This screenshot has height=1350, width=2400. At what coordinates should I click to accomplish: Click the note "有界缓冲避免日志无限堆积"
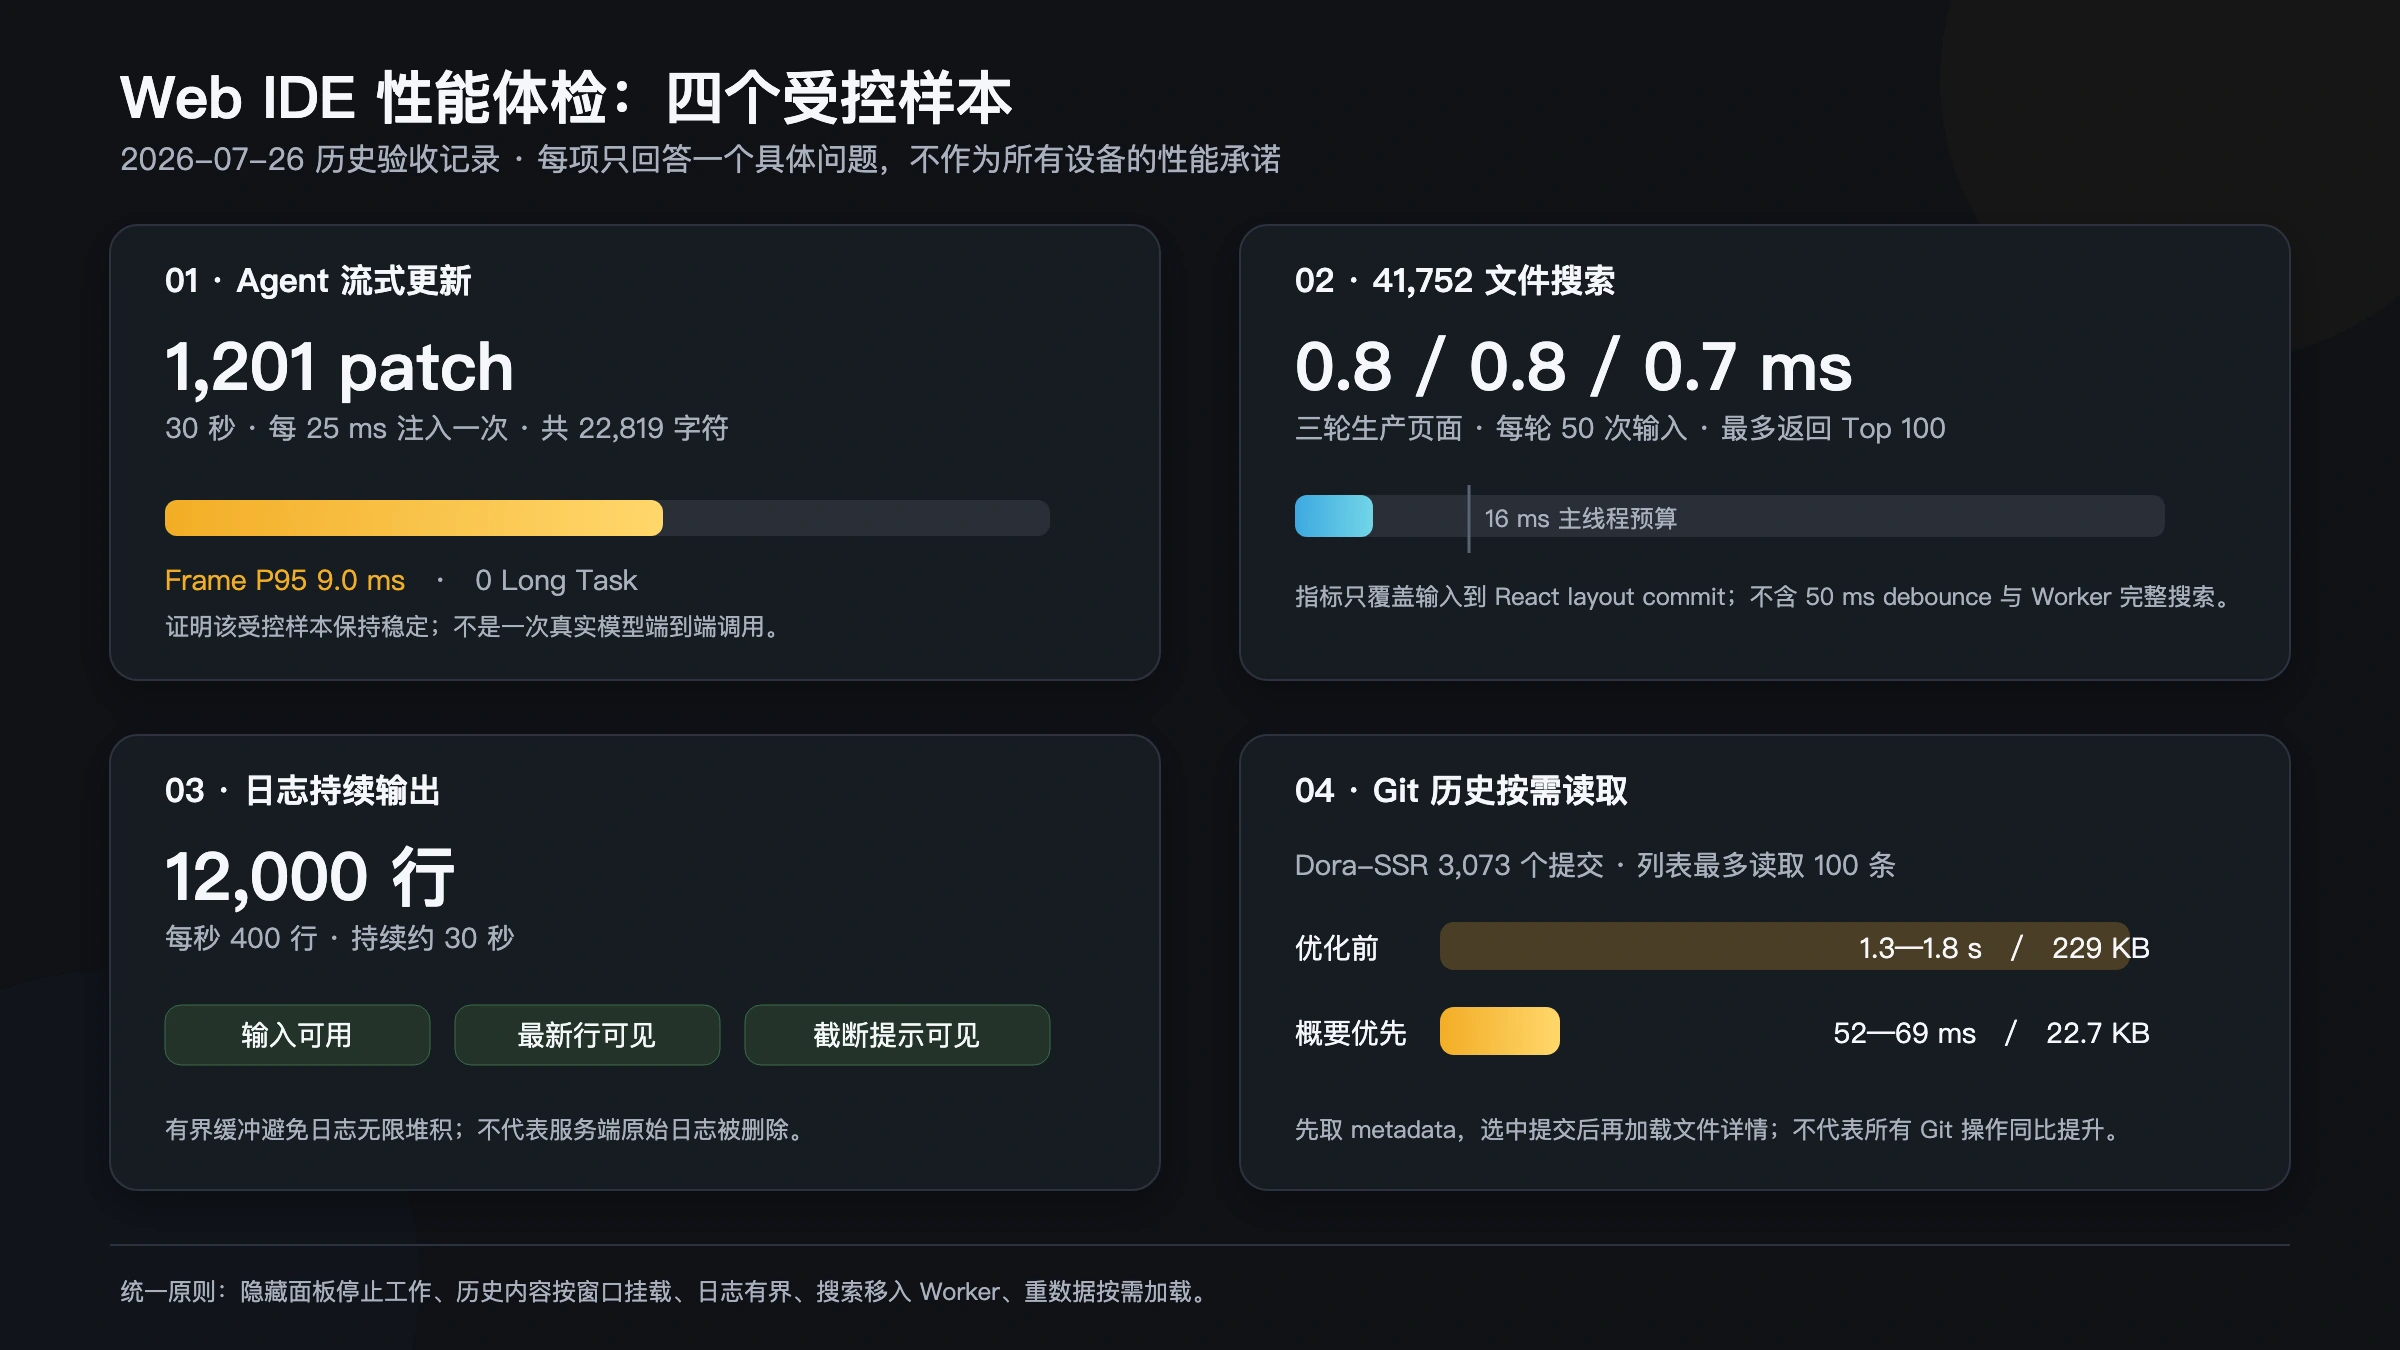[485, 1130]
